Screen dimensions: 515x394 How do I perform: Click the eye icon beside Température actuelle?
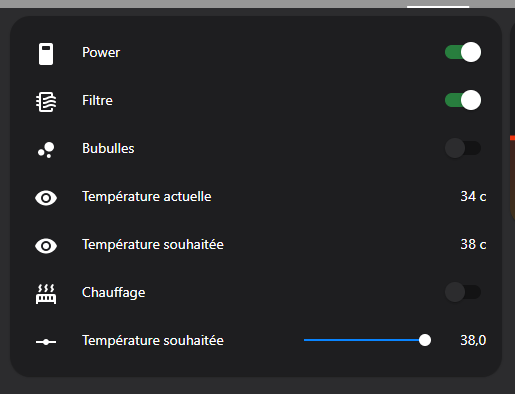pyautogui.click(x=46, y=198)
